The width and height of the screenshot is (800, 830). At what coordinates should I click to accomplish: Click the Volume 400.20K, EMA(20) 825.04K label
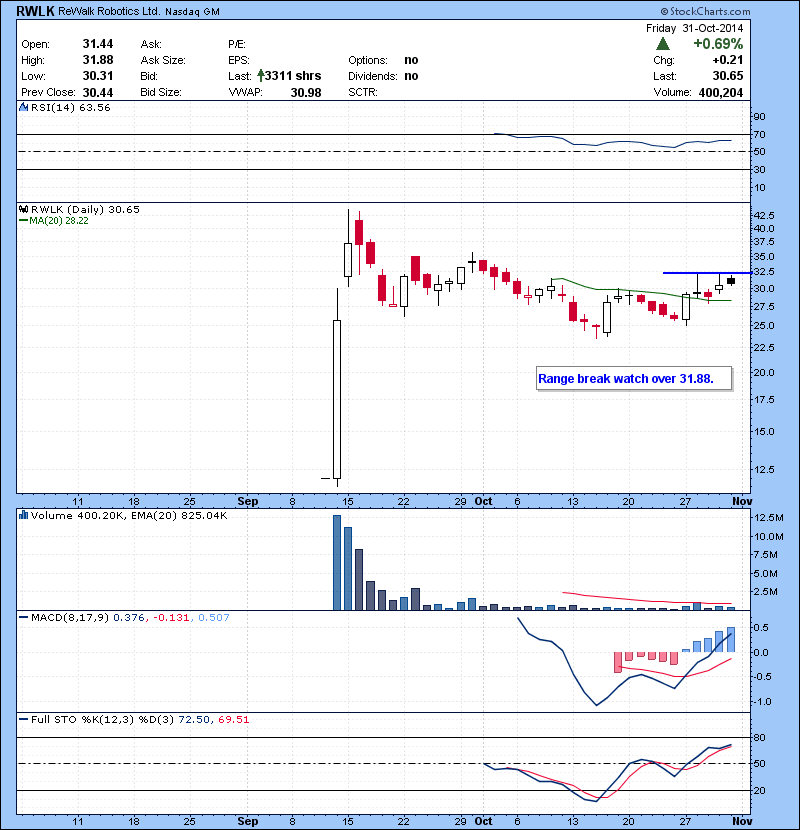click(129, 515)
